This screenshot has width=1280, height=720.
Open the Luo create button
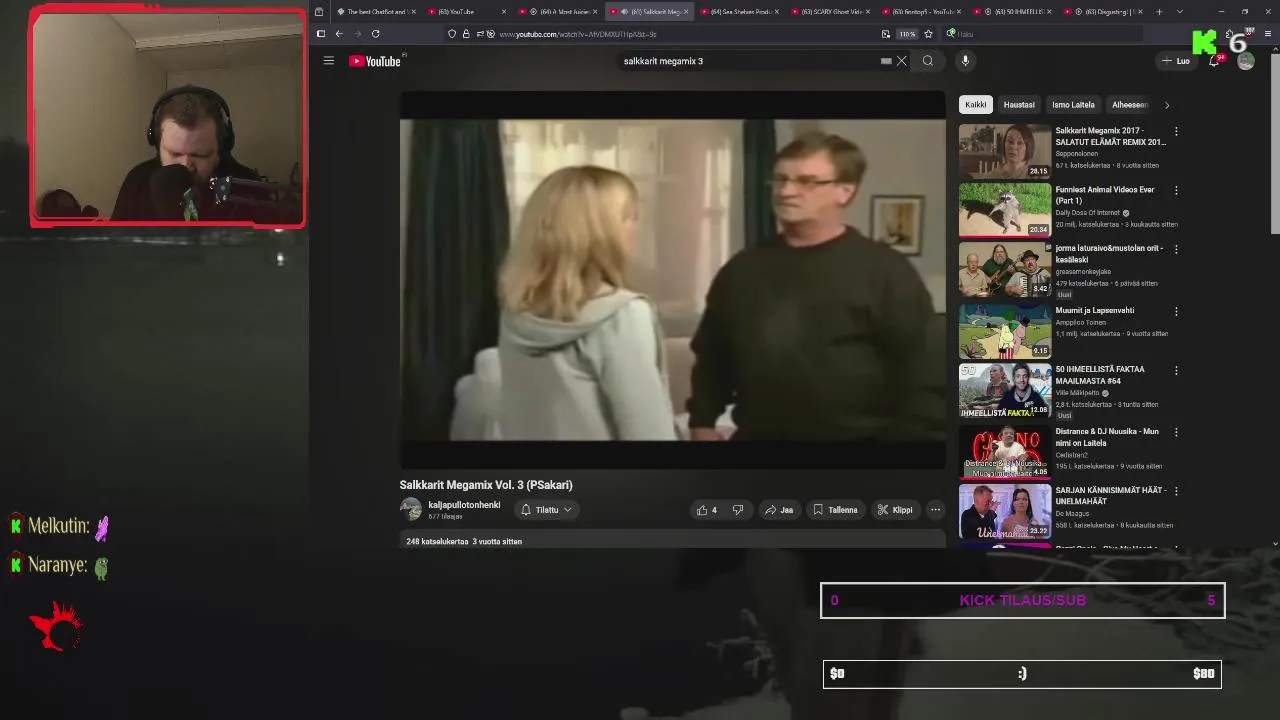coord(1175,61)
